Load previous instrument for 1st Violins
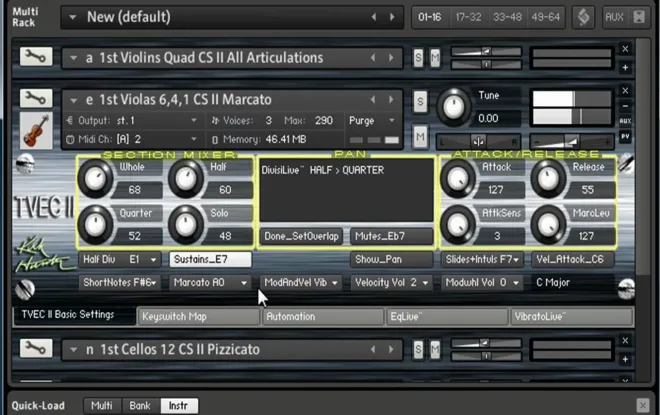The image size is (660, 415). pyautogui.click(x=373, y=58)
